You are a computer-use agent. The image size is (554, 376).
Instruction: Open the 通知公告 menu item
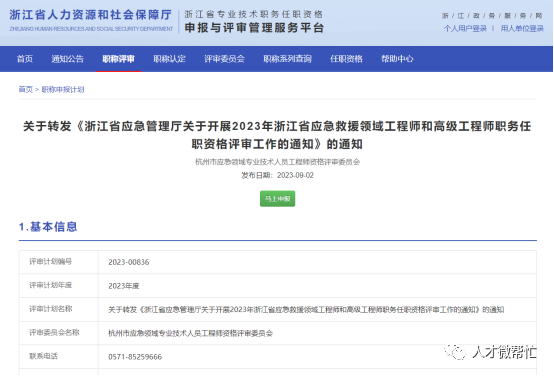pyautogui.click(x=67, y=59)
